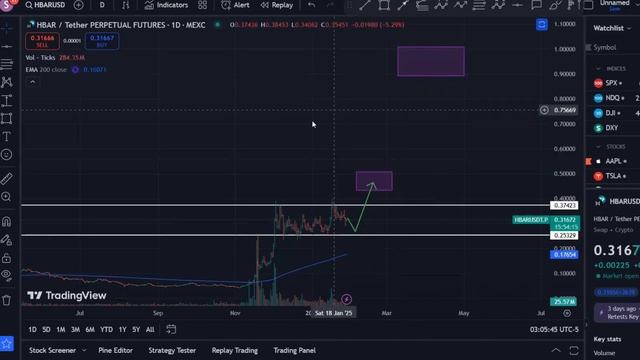Screen dimensions: 640x360
Task: Select the 0.37423 horizontal line price label
Action: [x=564, y=205]
